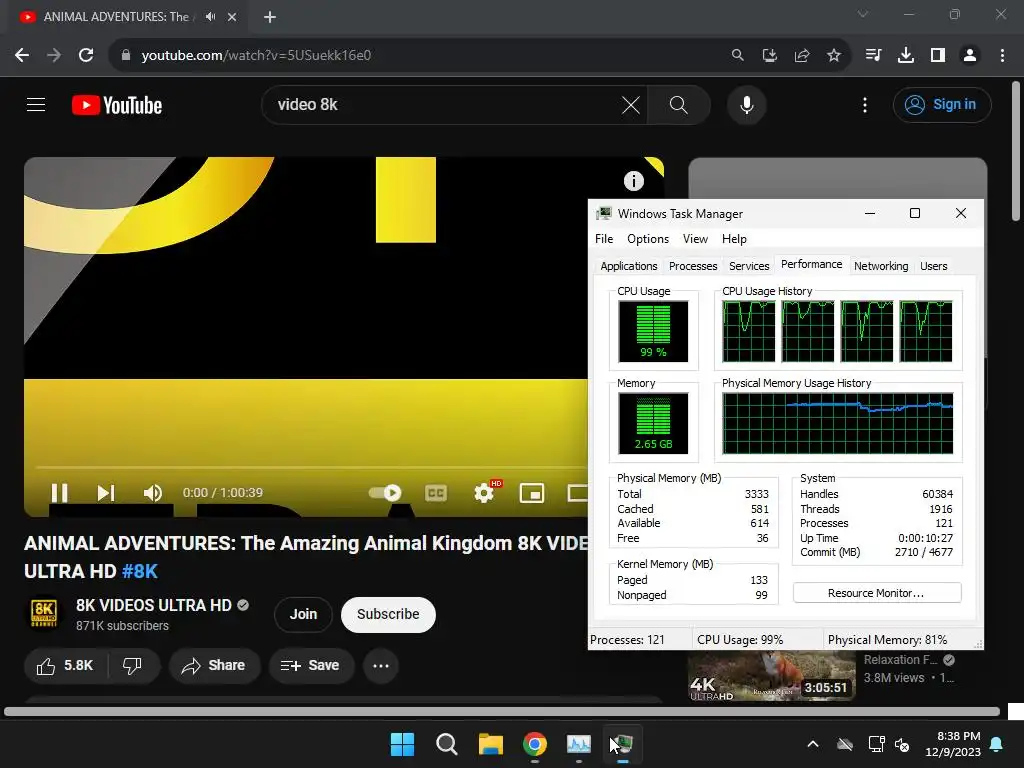Mute the tab via speaker icon
The image size is (1024, 768).
pos(210,17)
